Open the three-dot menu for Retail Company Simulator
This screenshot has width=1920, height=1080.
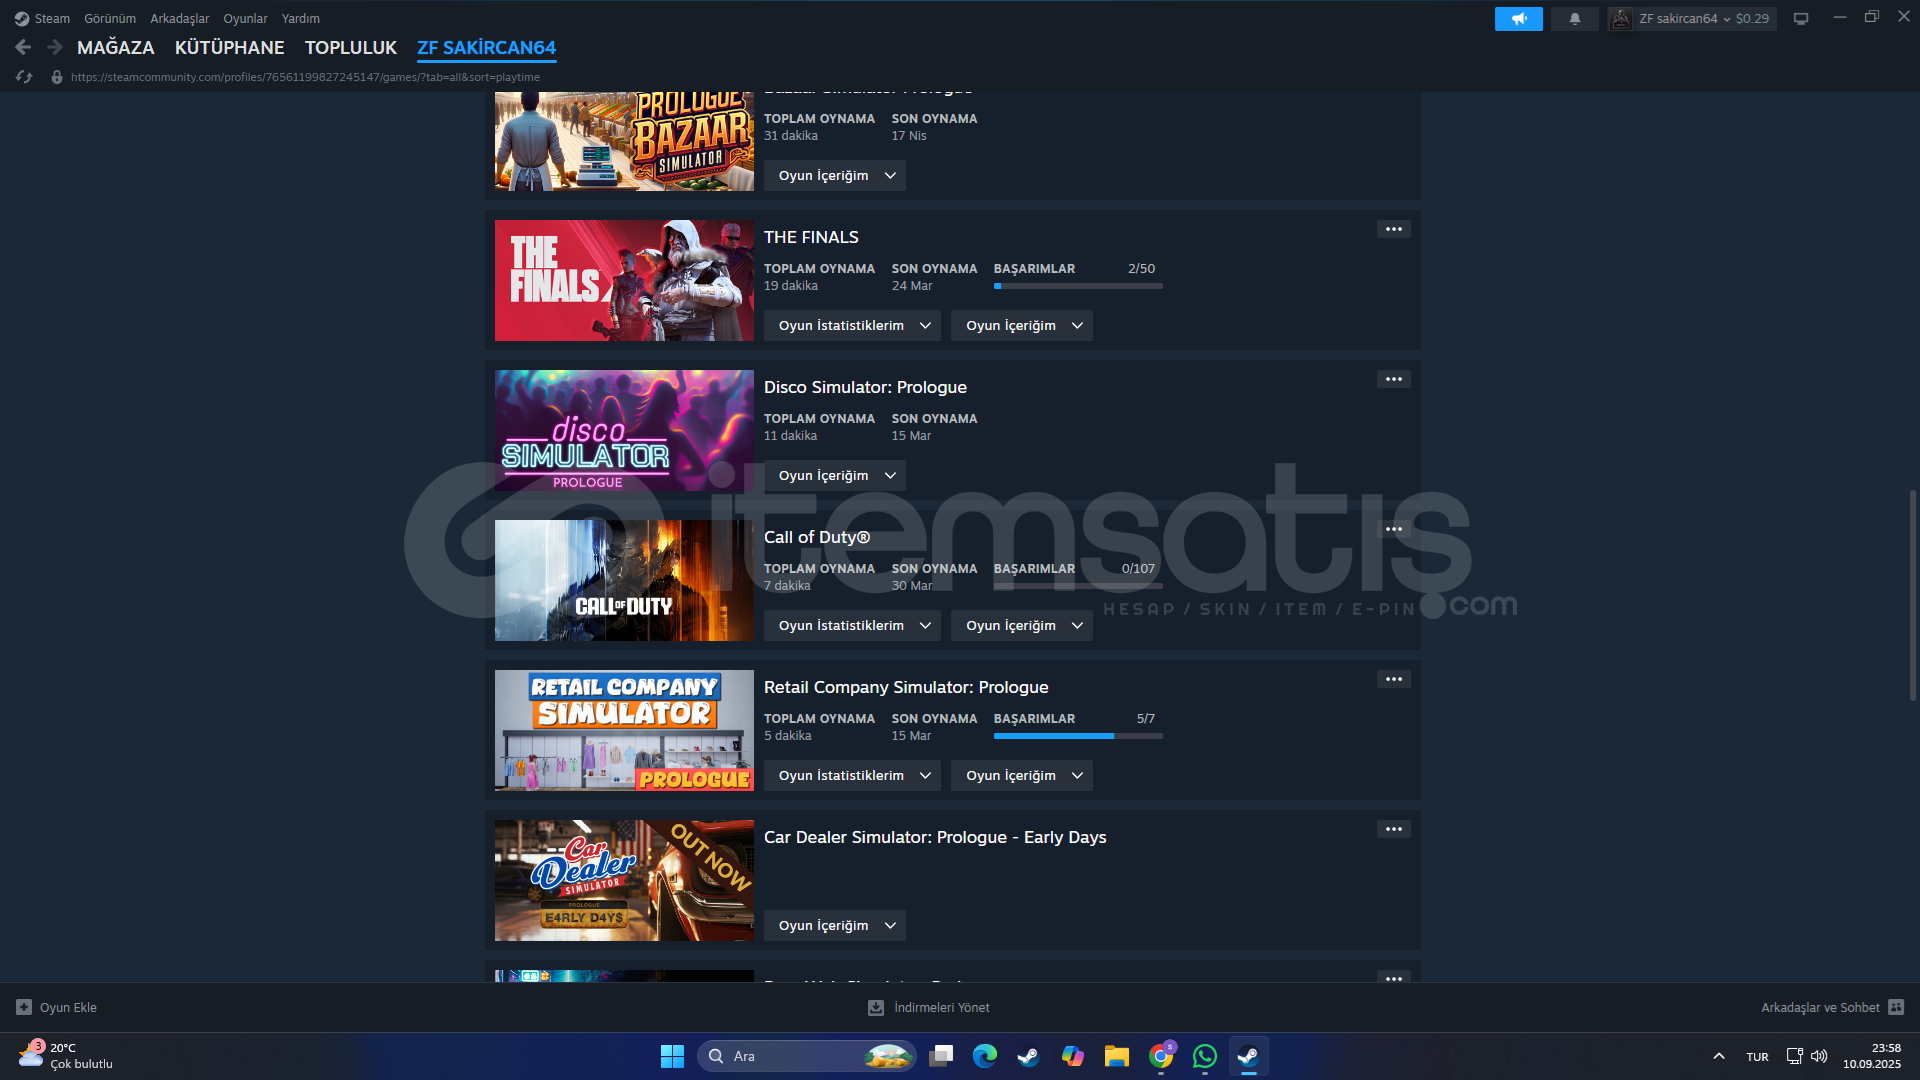[1394, 679]
